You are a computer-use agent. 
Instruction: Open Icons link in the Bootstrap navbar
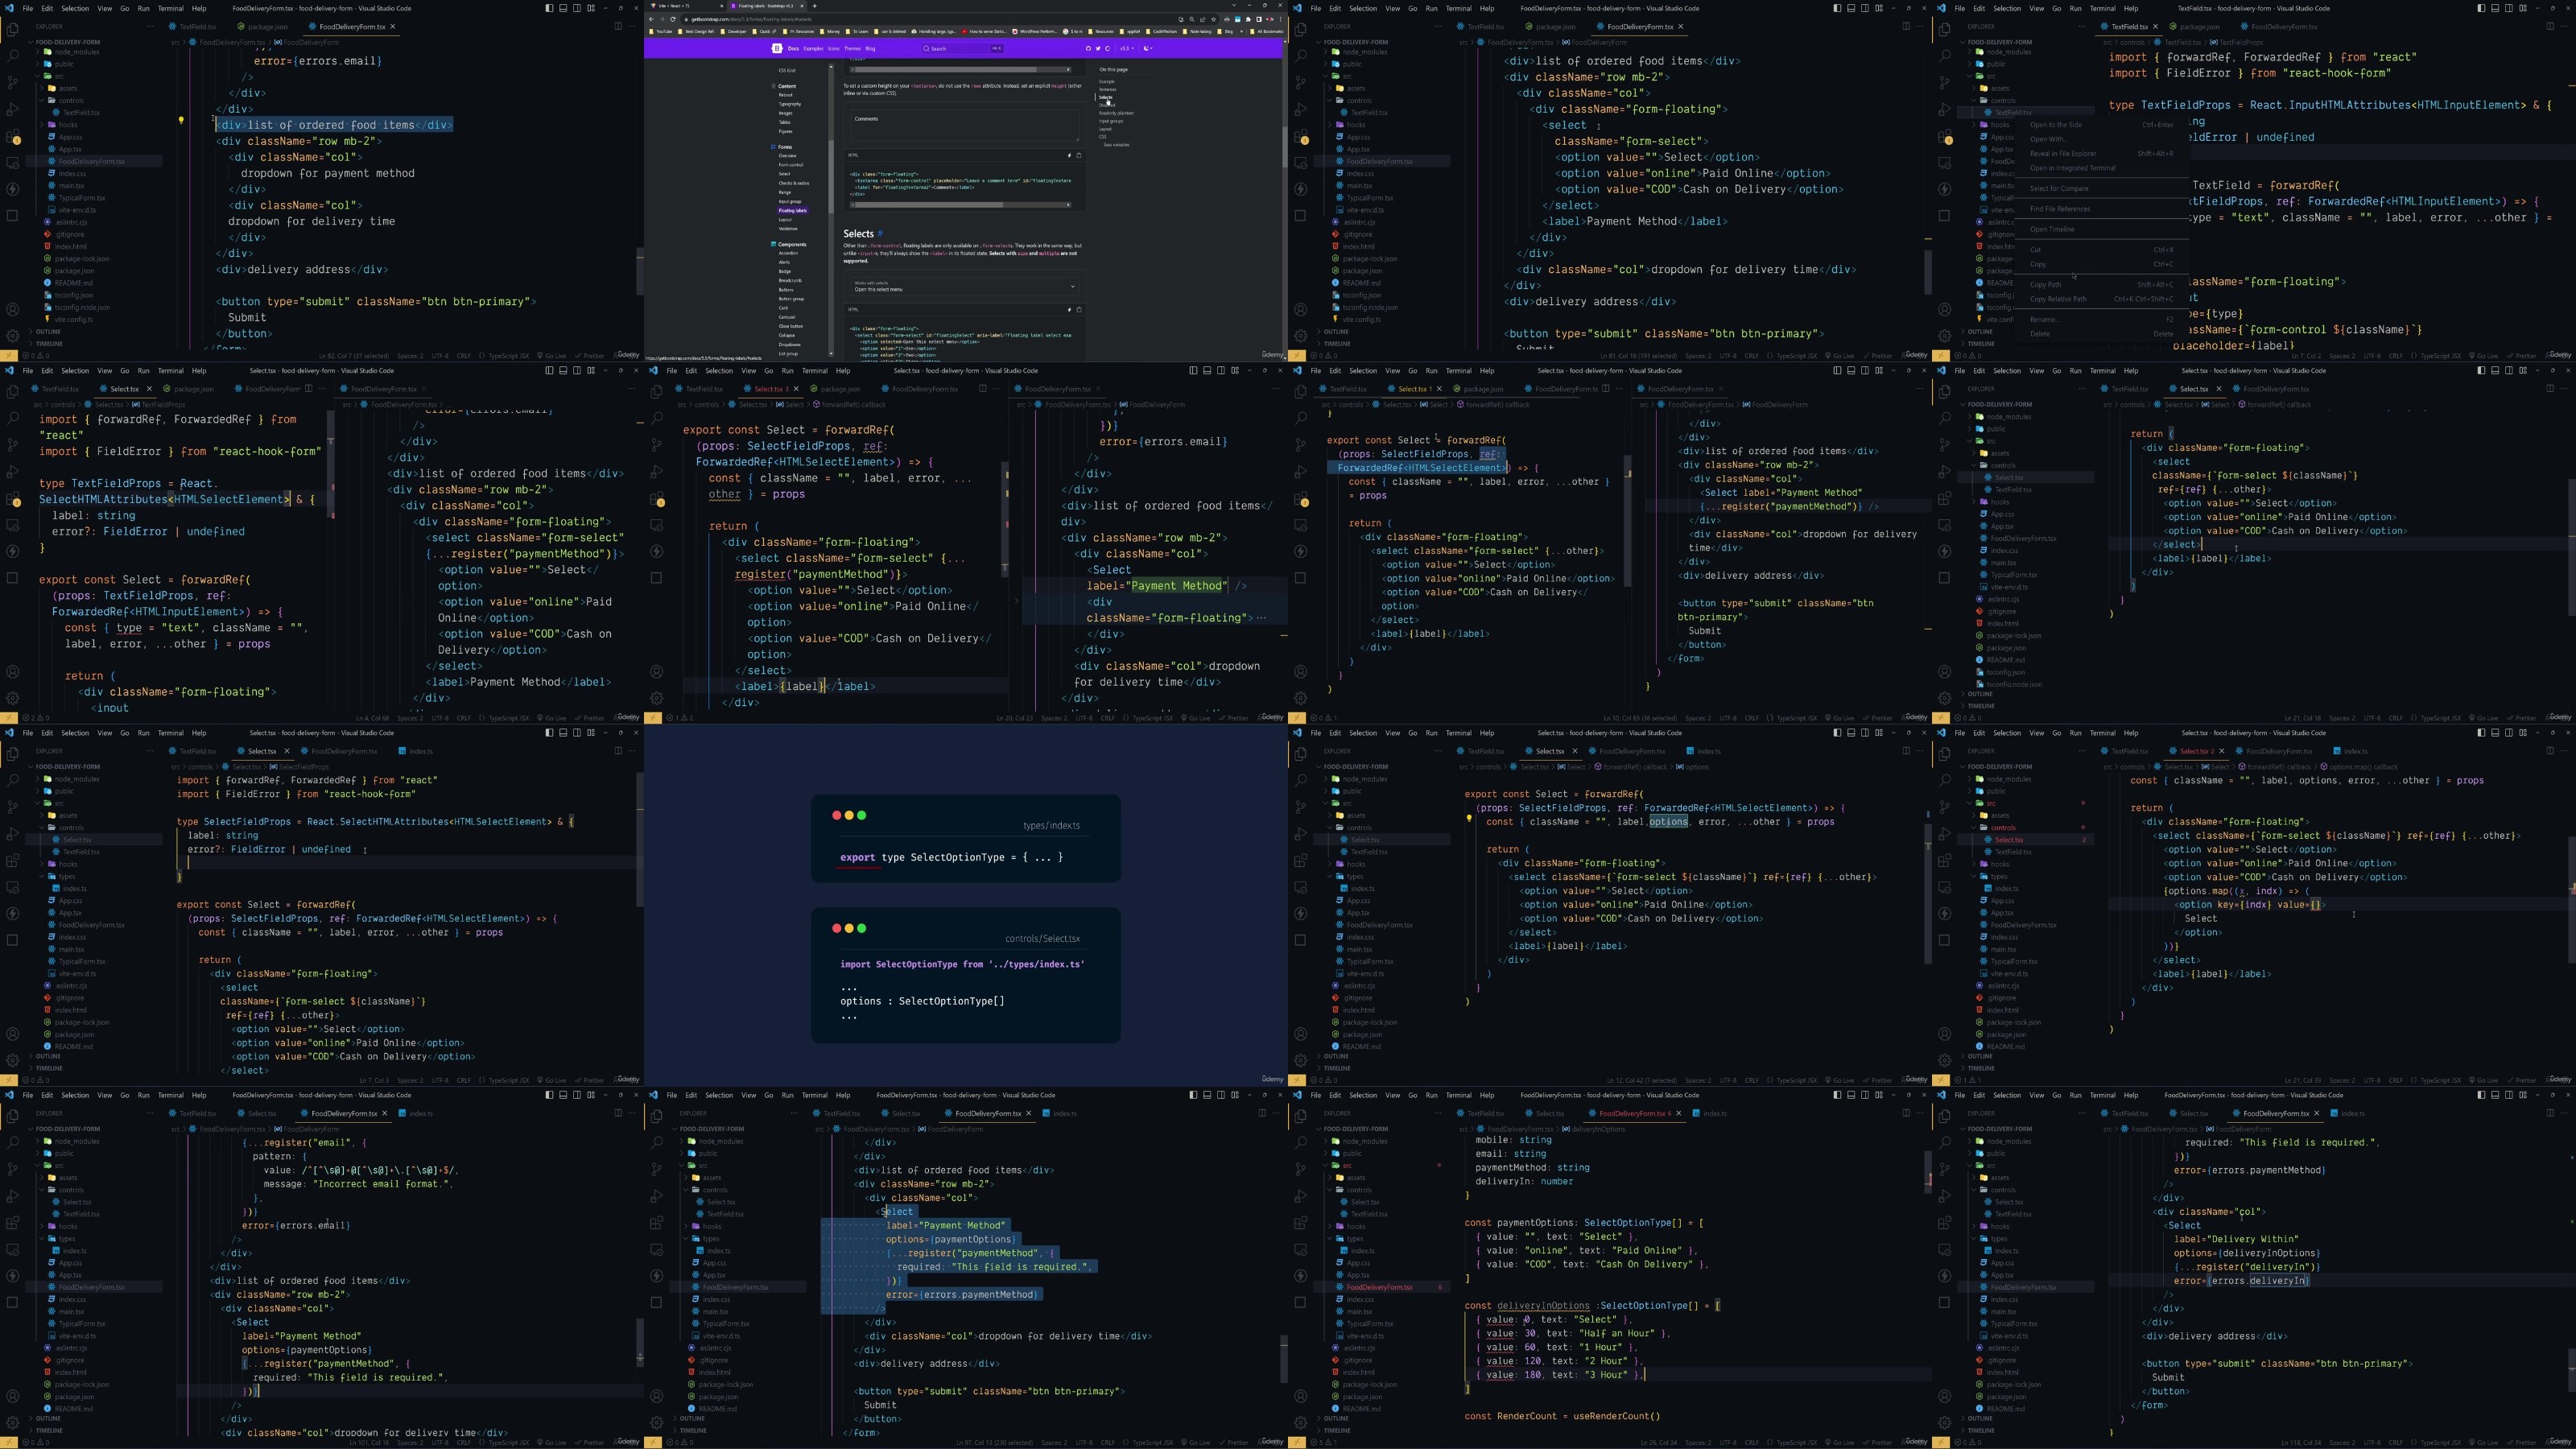tap(833, 48)
